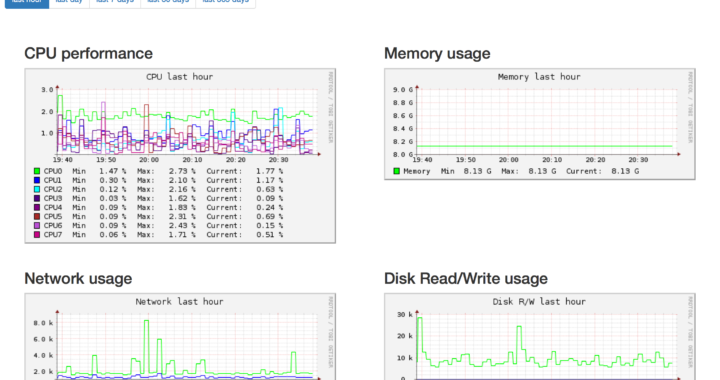Click the 'Memory last hour' chart title

(x=539, y=77)
